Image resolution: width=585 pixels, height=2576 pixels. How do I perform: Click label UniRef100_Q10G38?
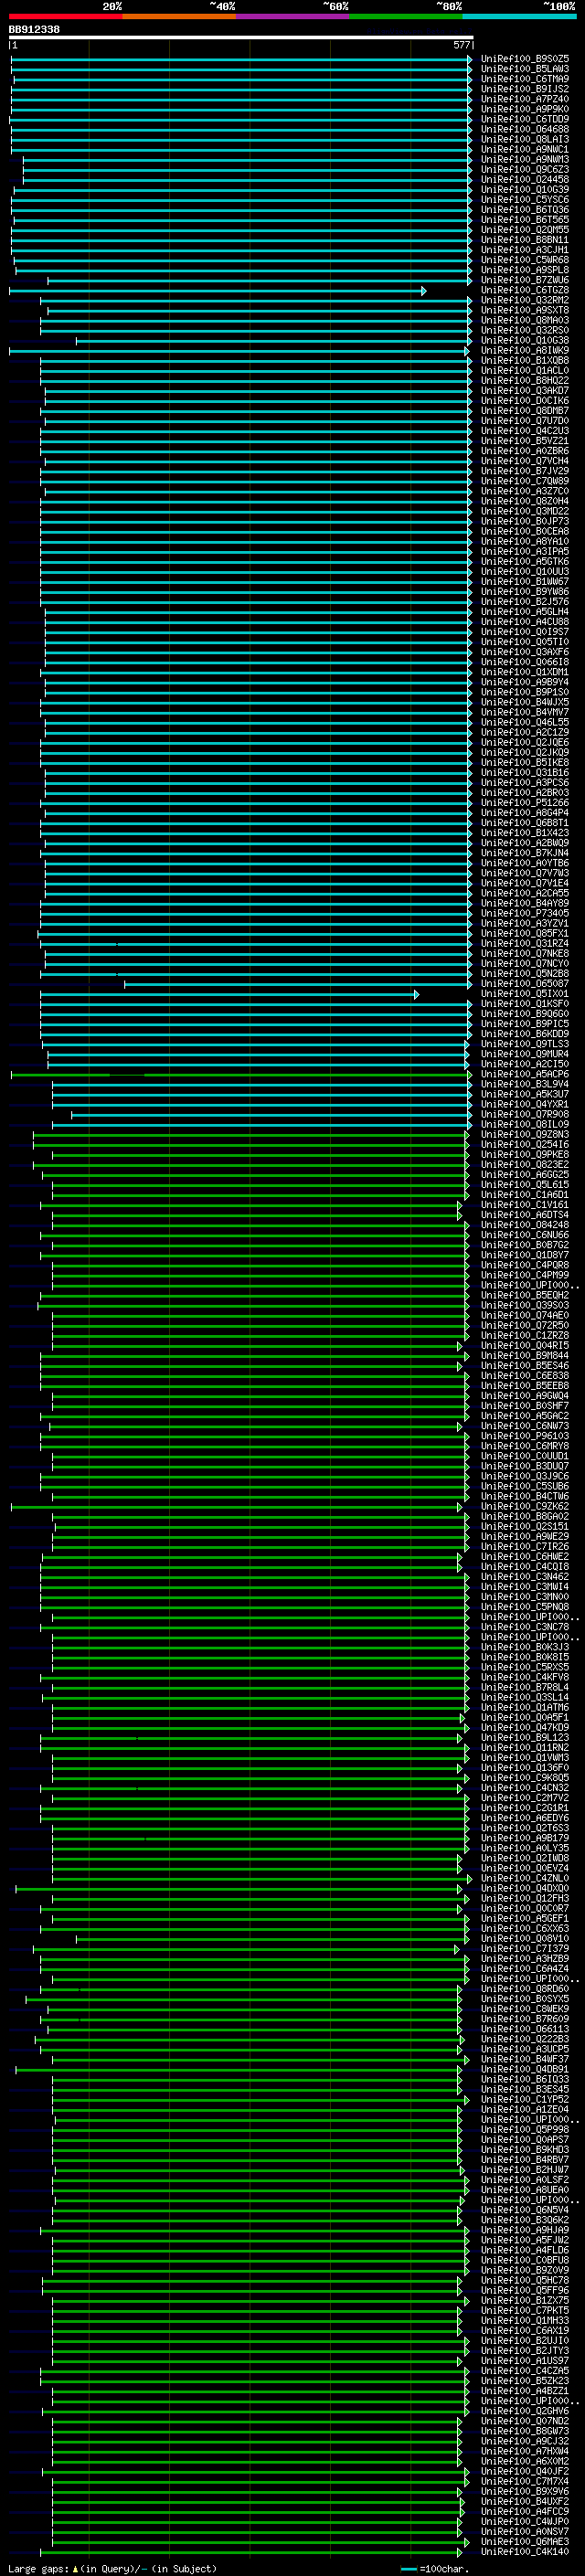524,340
